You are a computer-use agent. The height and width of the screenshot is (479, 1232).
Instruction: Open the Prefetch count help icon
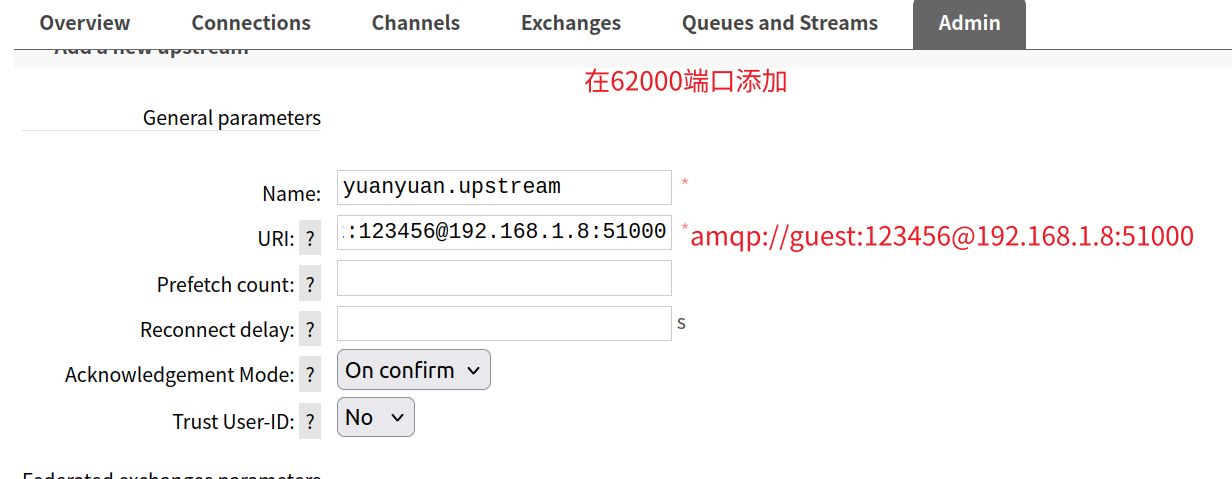pyautogui.click(x=310, y=285)
